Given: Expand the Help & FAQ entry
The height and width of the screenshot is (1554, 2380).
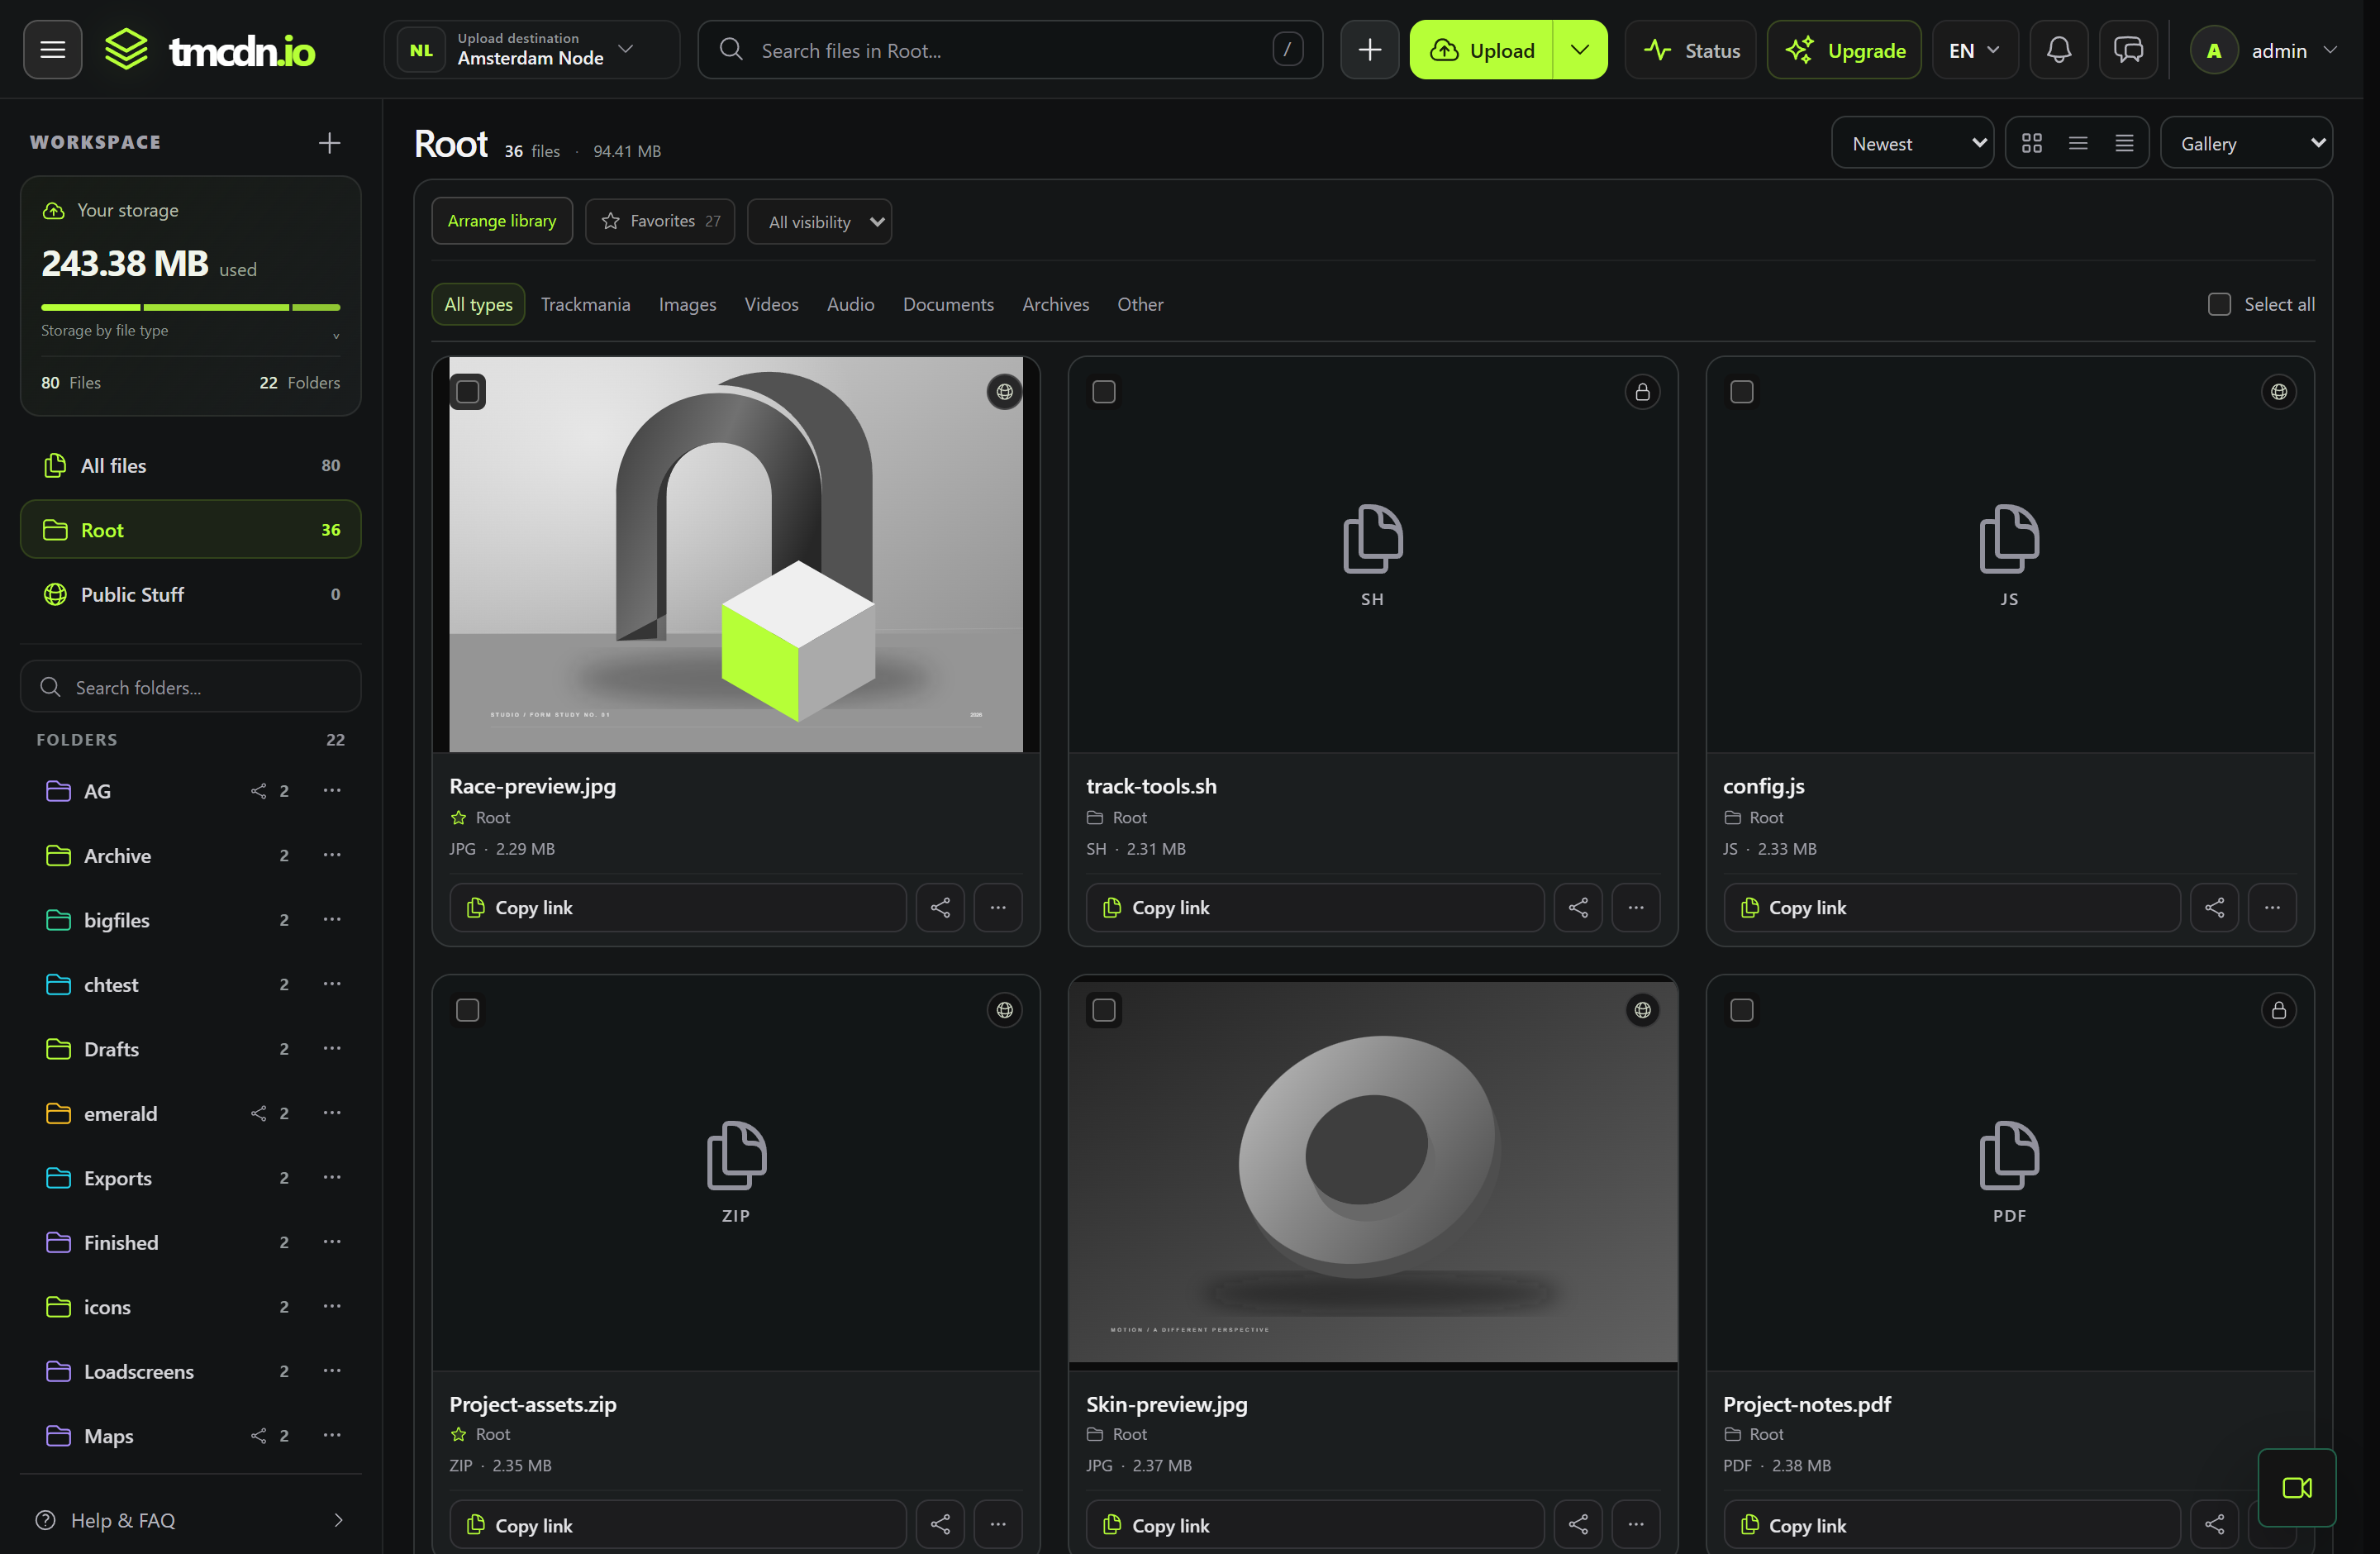Looking at the screenshot, I should pyautogui.click(x=190, y=1520).
